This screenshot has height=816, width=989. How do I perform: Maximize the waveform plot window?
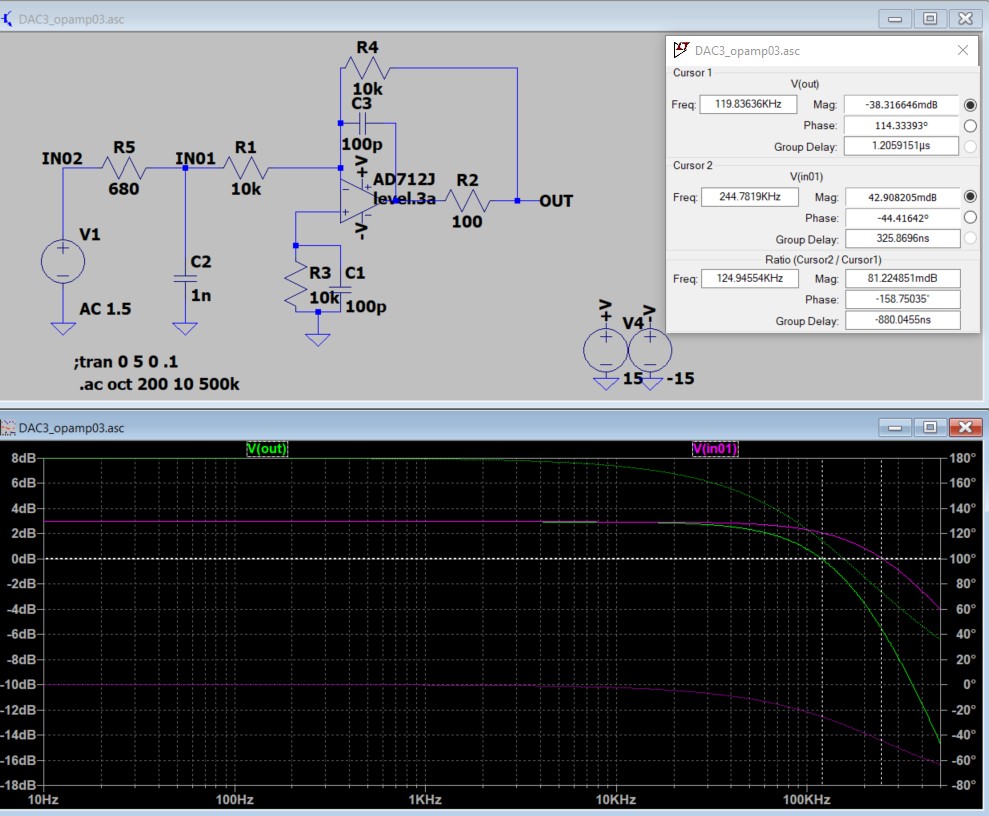[930, 428]
